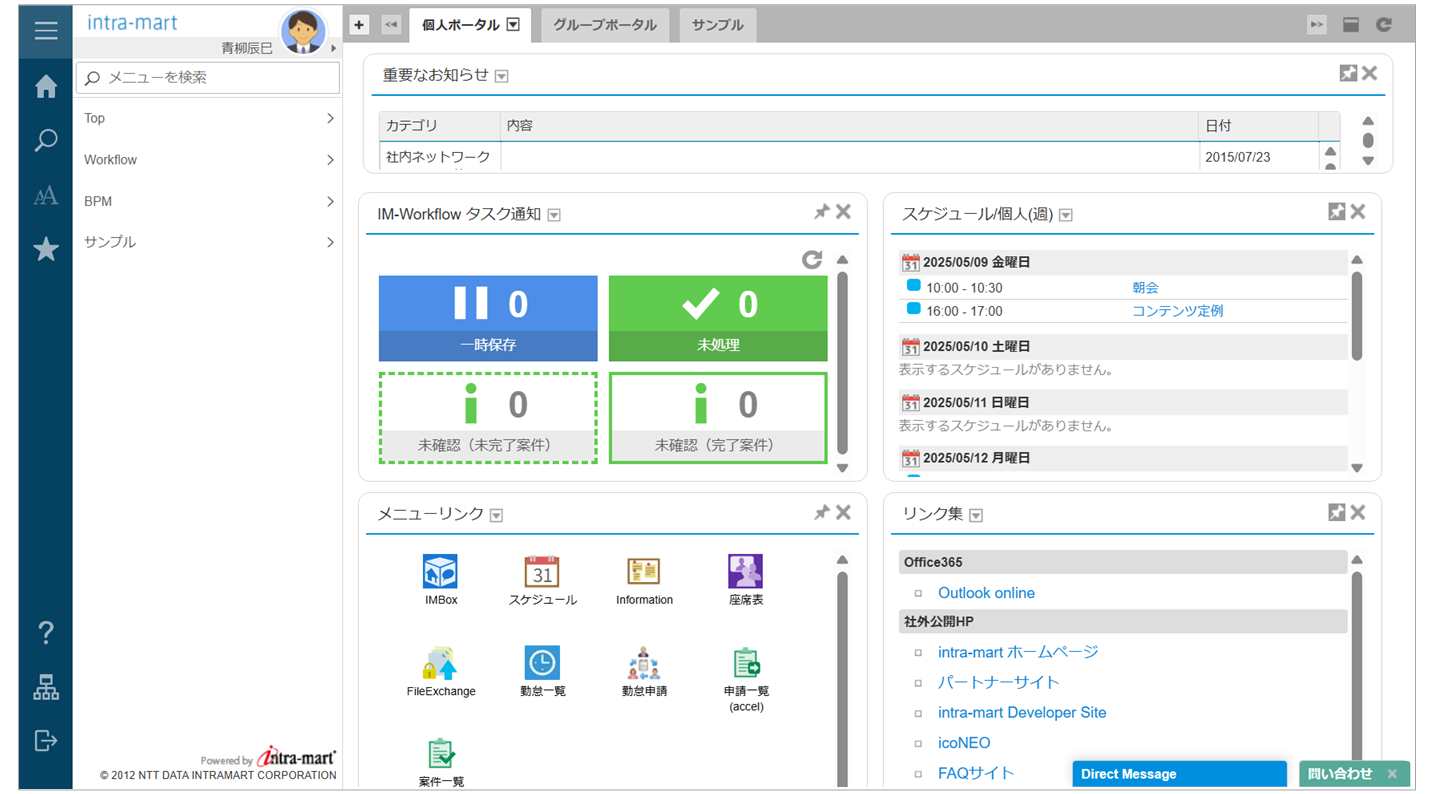Open the 朝会 schedule entry
This screenshot has height=794, width=1436.
point(1145,287)
